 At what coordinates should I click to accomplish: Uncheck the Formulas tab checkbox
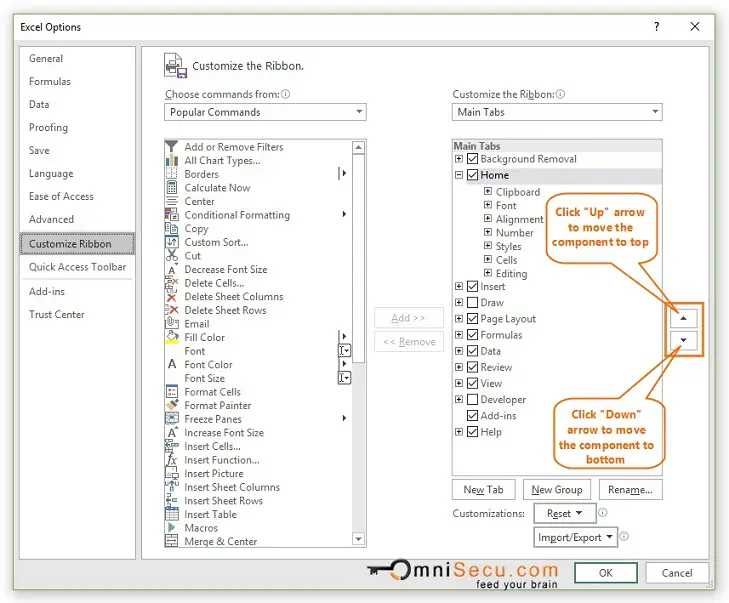(x=472, y=335)
